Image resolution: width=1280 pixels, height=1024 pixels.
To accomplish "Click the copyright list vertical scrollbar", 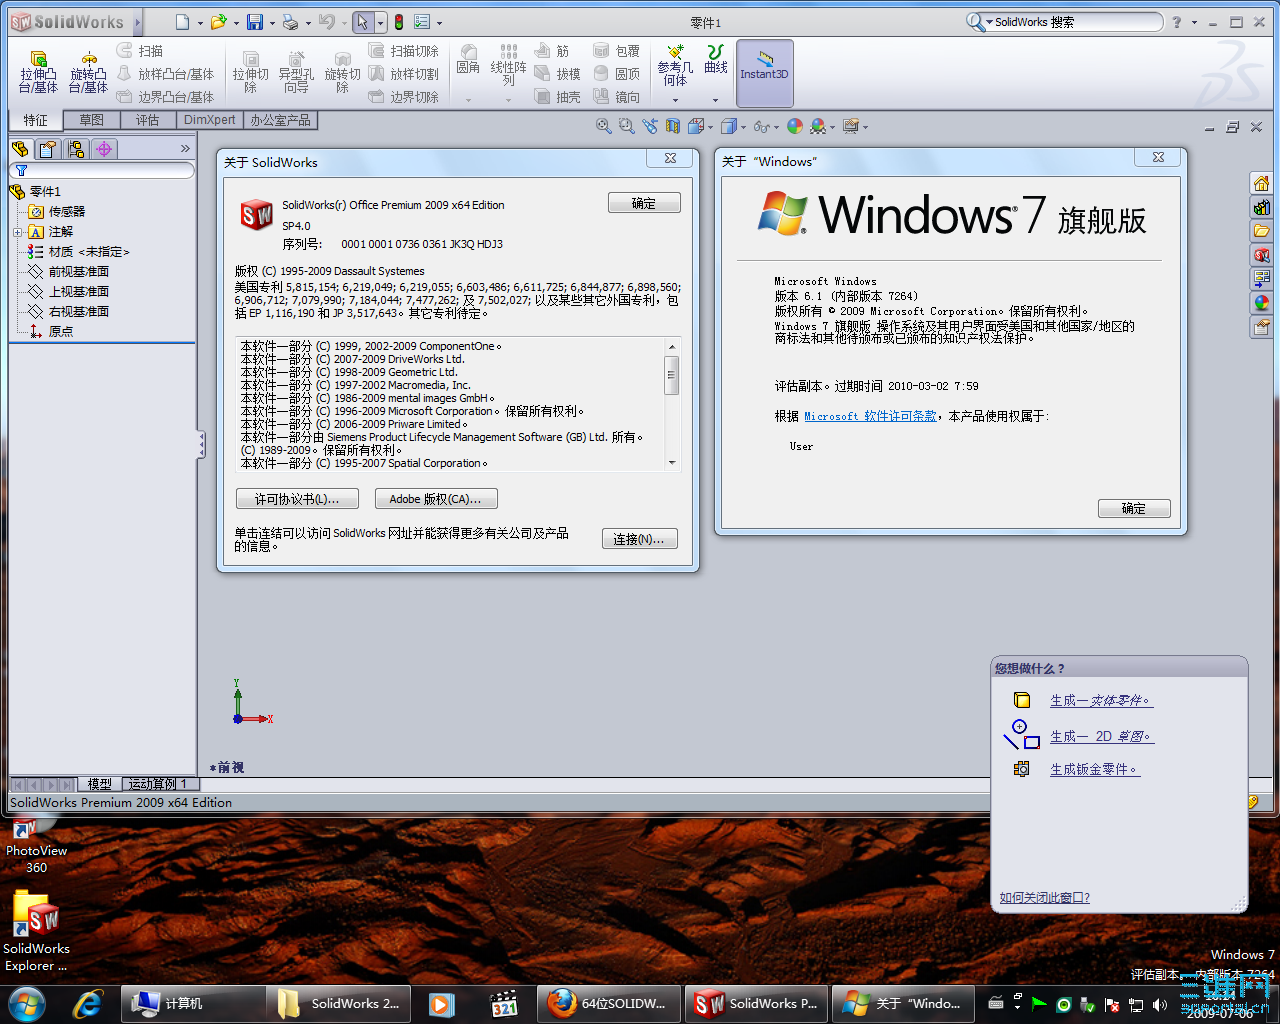I will [672, 405].
